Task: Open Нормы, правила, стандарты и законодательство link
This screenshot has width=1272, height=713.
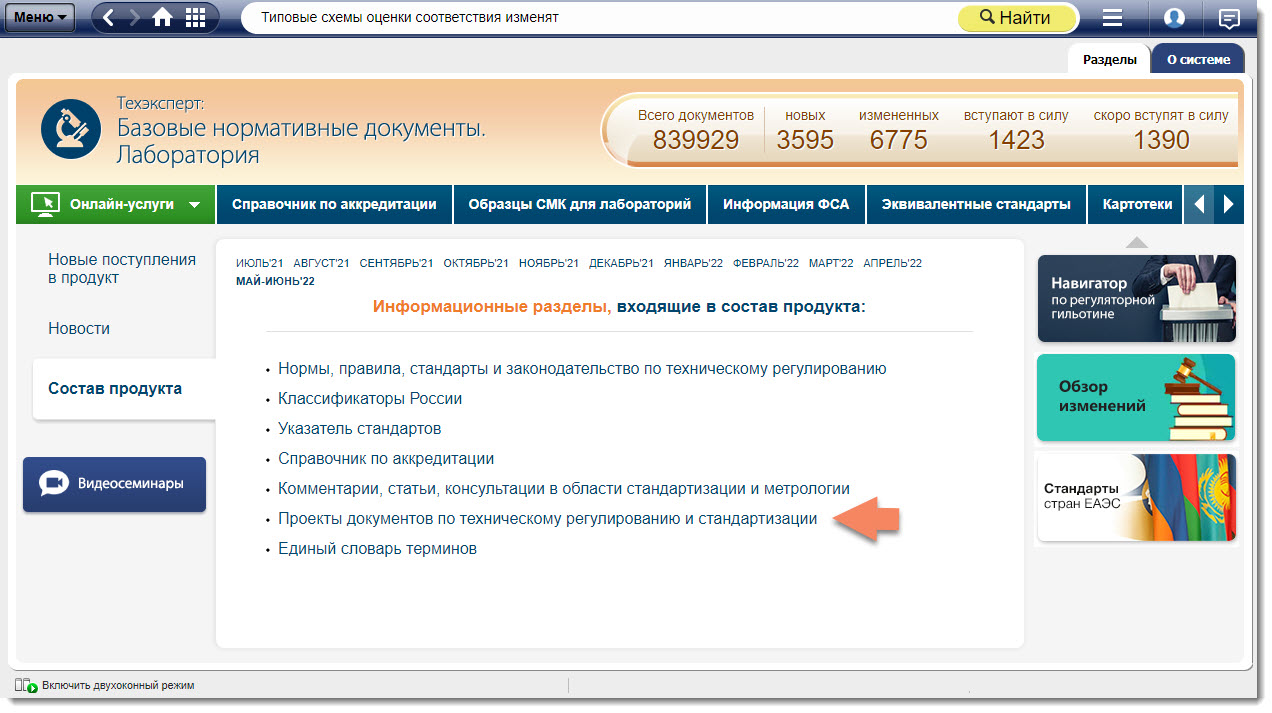Action: (x=582, y=368)
